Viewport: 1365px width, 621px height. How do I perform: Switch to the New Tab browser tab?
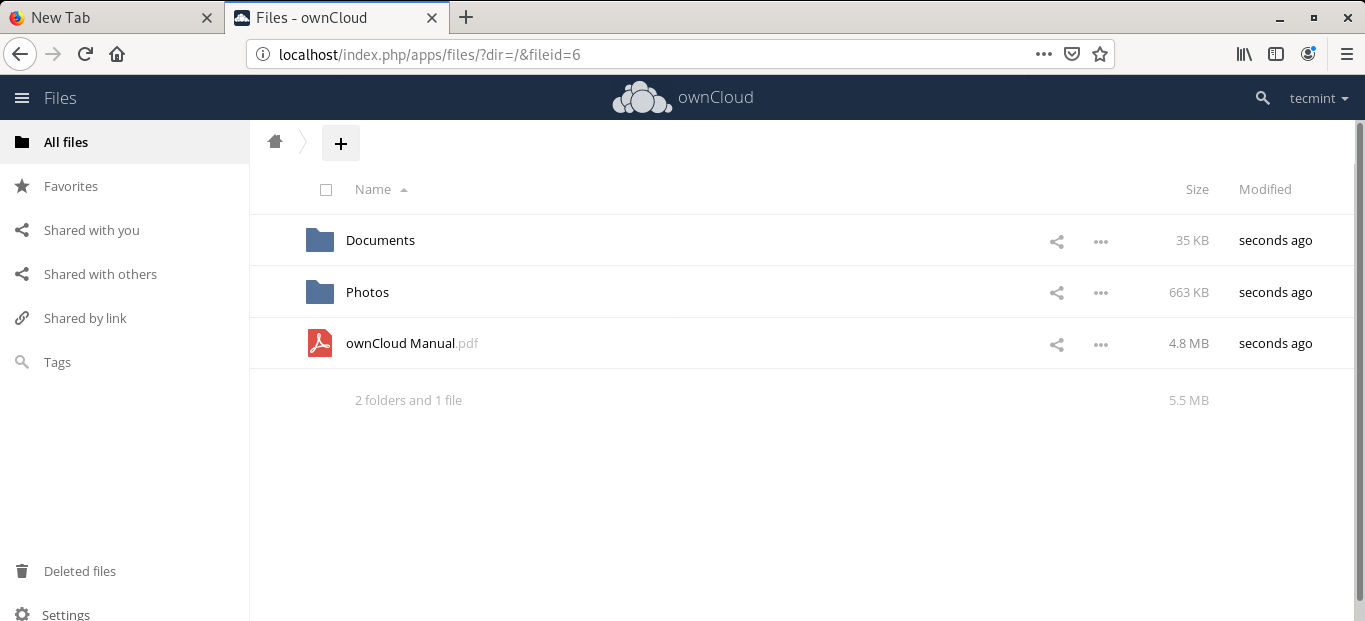[x=110, y=18]
